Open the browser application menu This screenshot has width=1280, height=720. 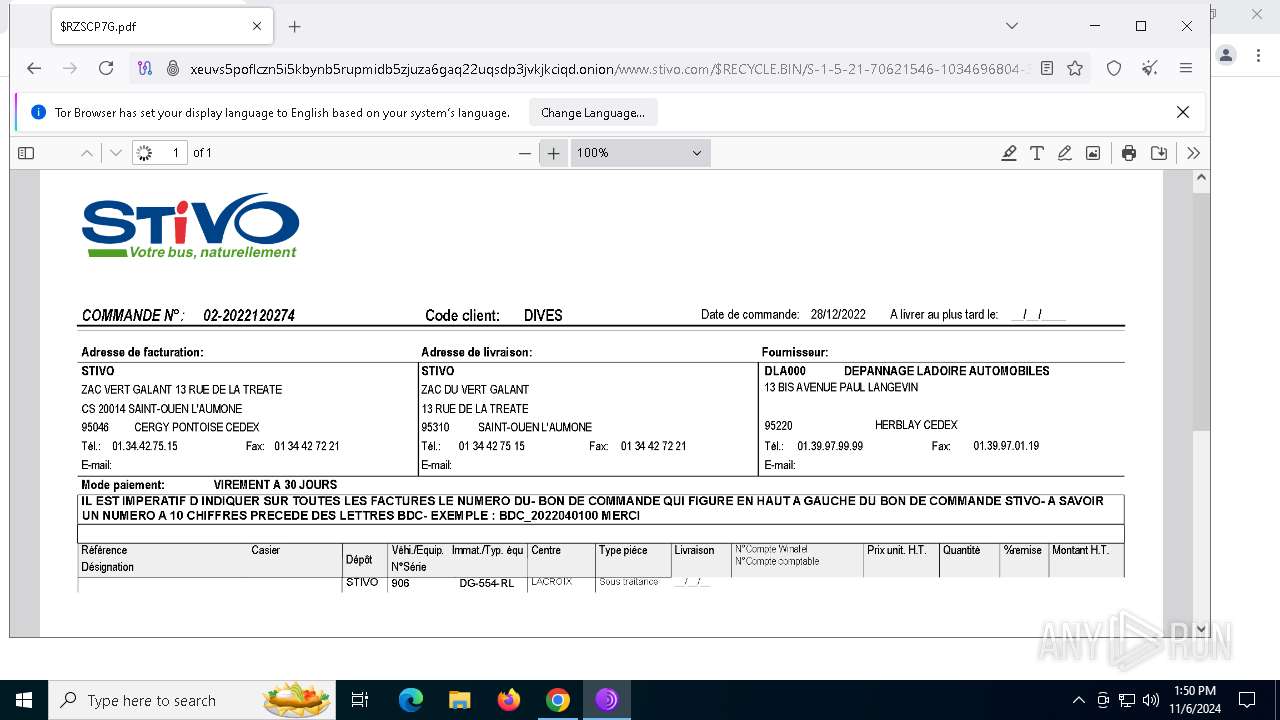pos(1186,68)
